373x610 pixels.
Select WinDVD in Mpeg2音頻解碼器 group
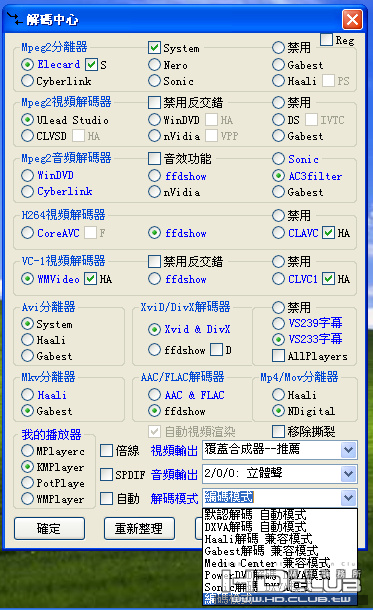[x=27, y=175]
